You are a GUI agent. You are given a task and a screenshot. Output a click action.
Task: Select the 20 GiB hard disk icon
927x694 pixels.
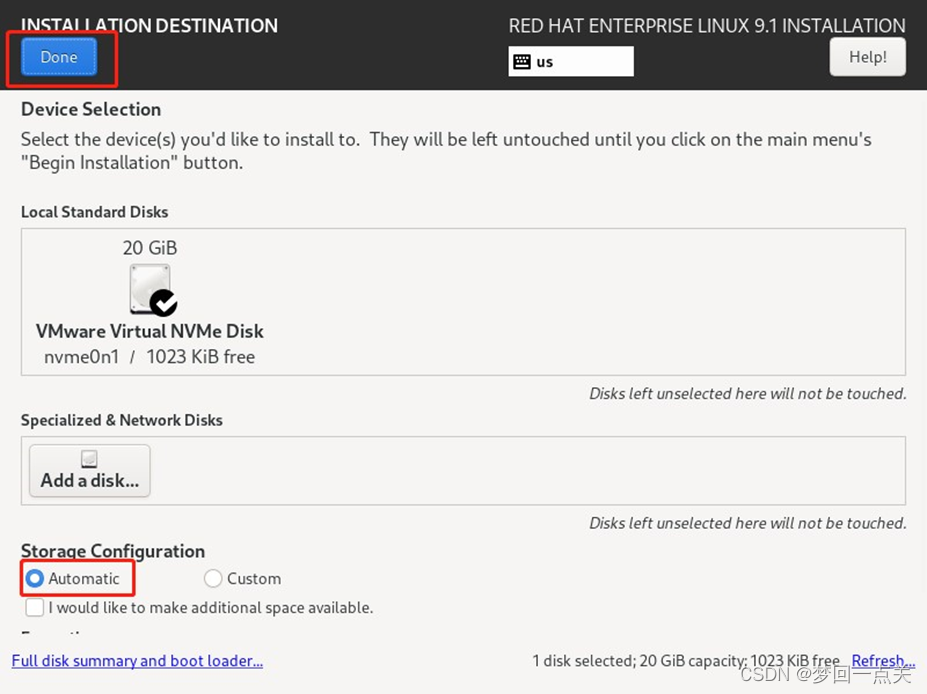[x=150, y=288]
